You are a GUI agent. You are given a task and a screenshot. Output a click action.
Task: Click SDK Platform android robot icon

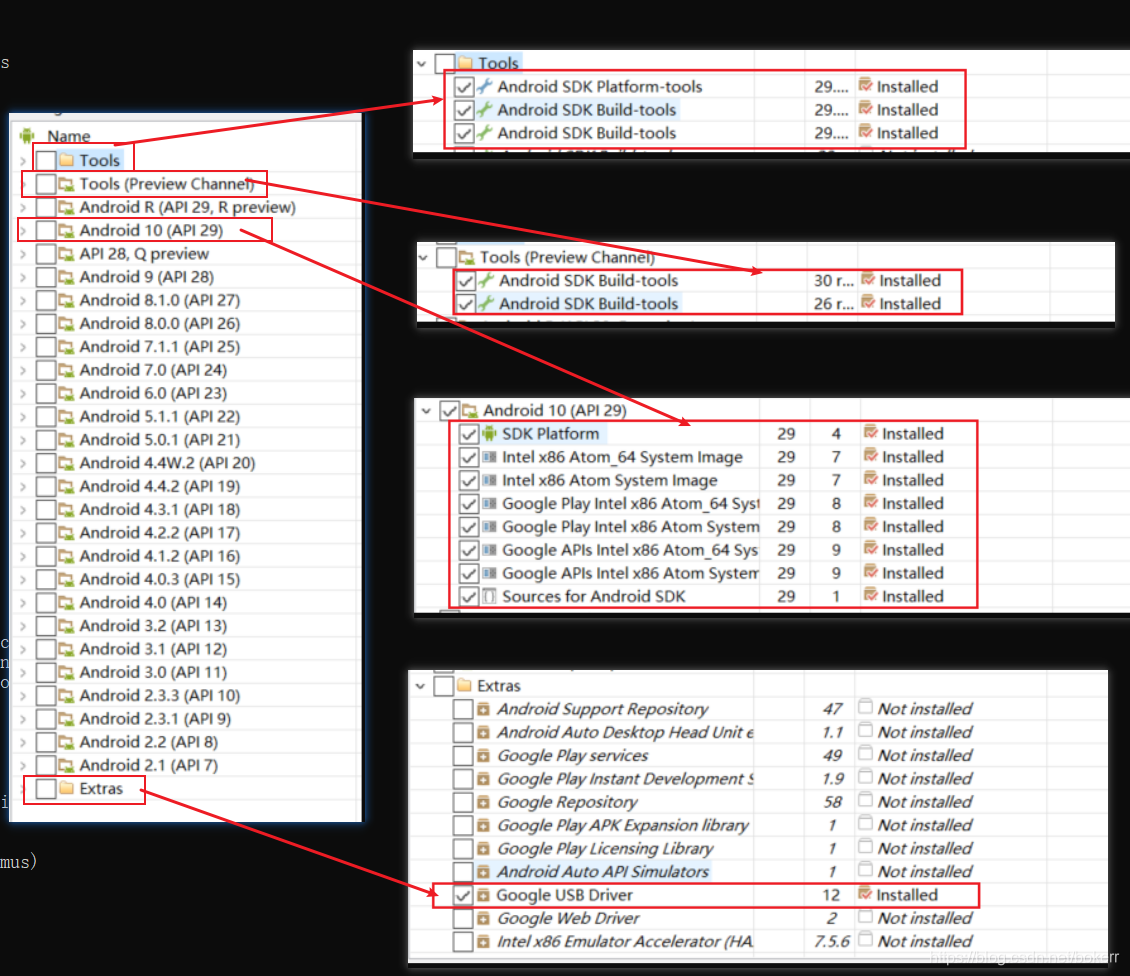(x=489, y=433)
